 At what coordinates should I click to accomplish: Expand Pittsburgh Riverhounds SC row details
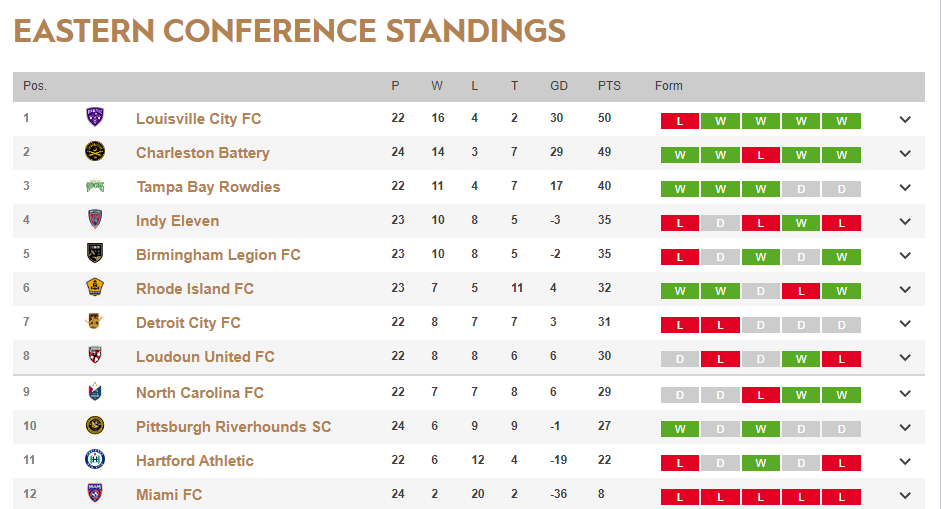pos(905,428)
